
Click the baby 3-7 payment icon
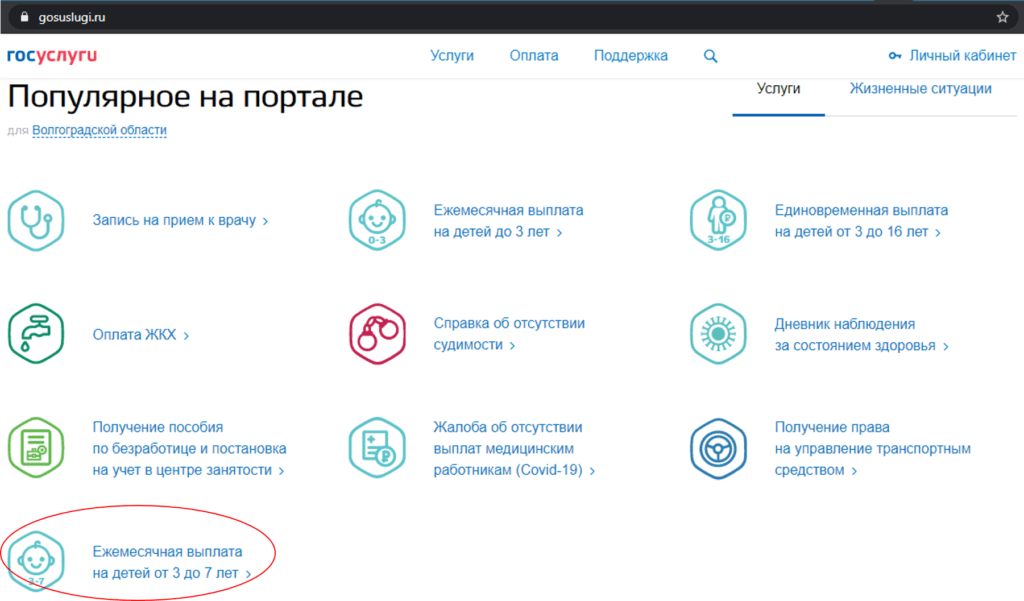pyautogui.click(x=36, y=562)
